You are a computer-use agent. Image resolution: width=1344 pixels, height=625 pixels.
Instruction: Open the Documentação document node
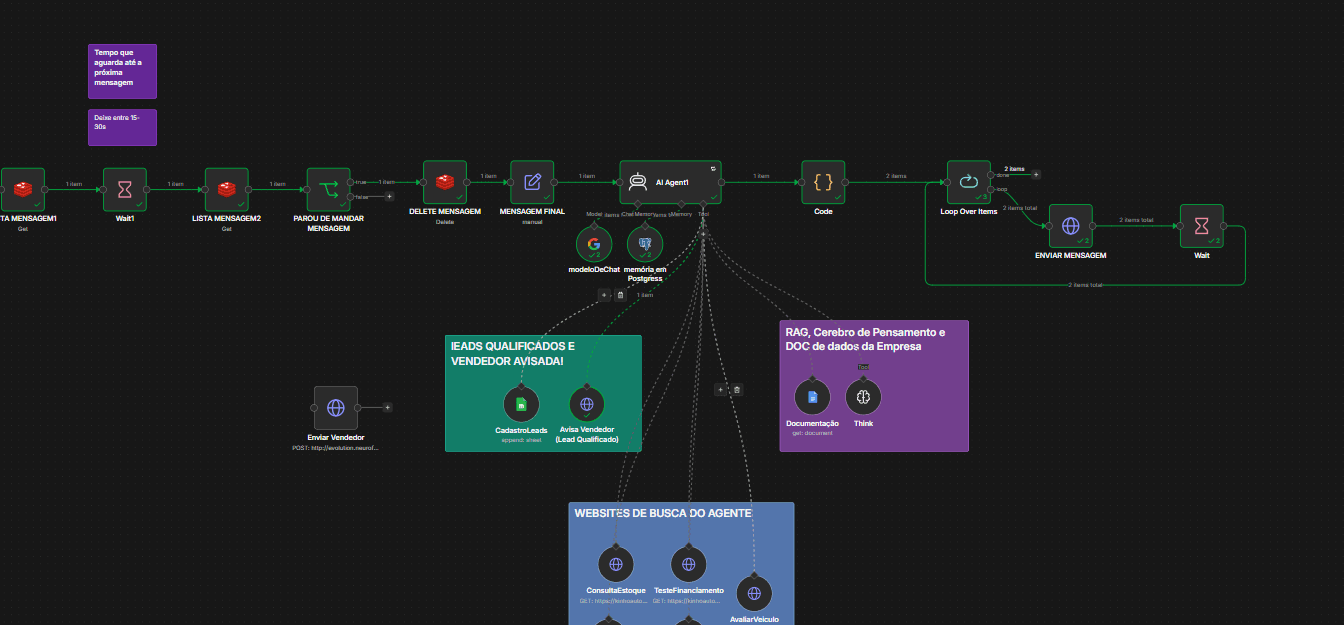point(813,397)
